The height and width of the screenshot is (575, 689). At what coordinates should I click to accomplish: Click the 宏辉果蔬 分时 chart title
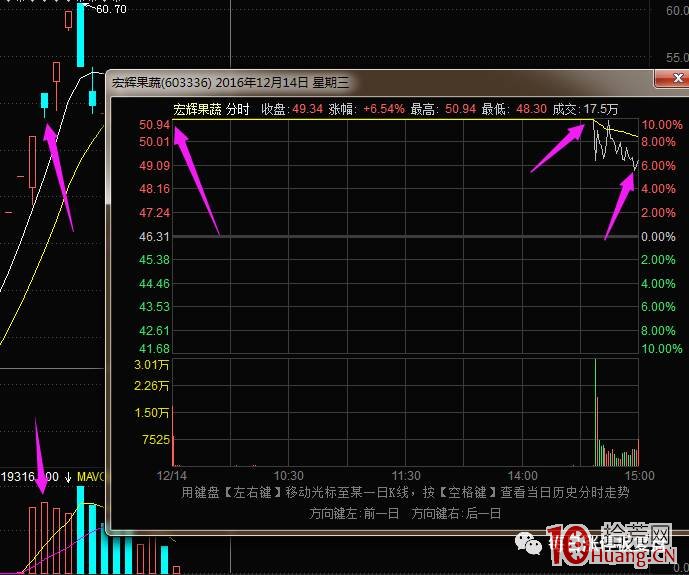tap(211, 109)
